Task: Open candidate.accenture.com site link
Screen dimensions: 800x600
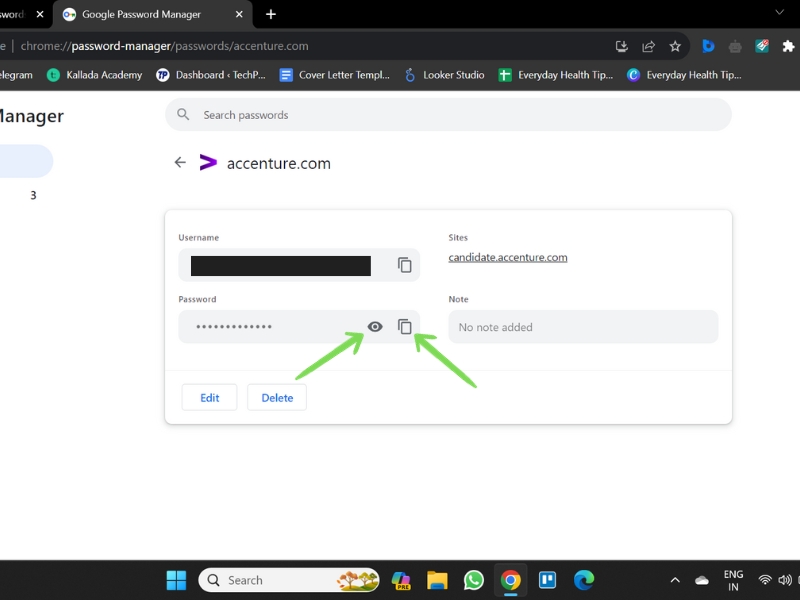Action: (508, 257)
